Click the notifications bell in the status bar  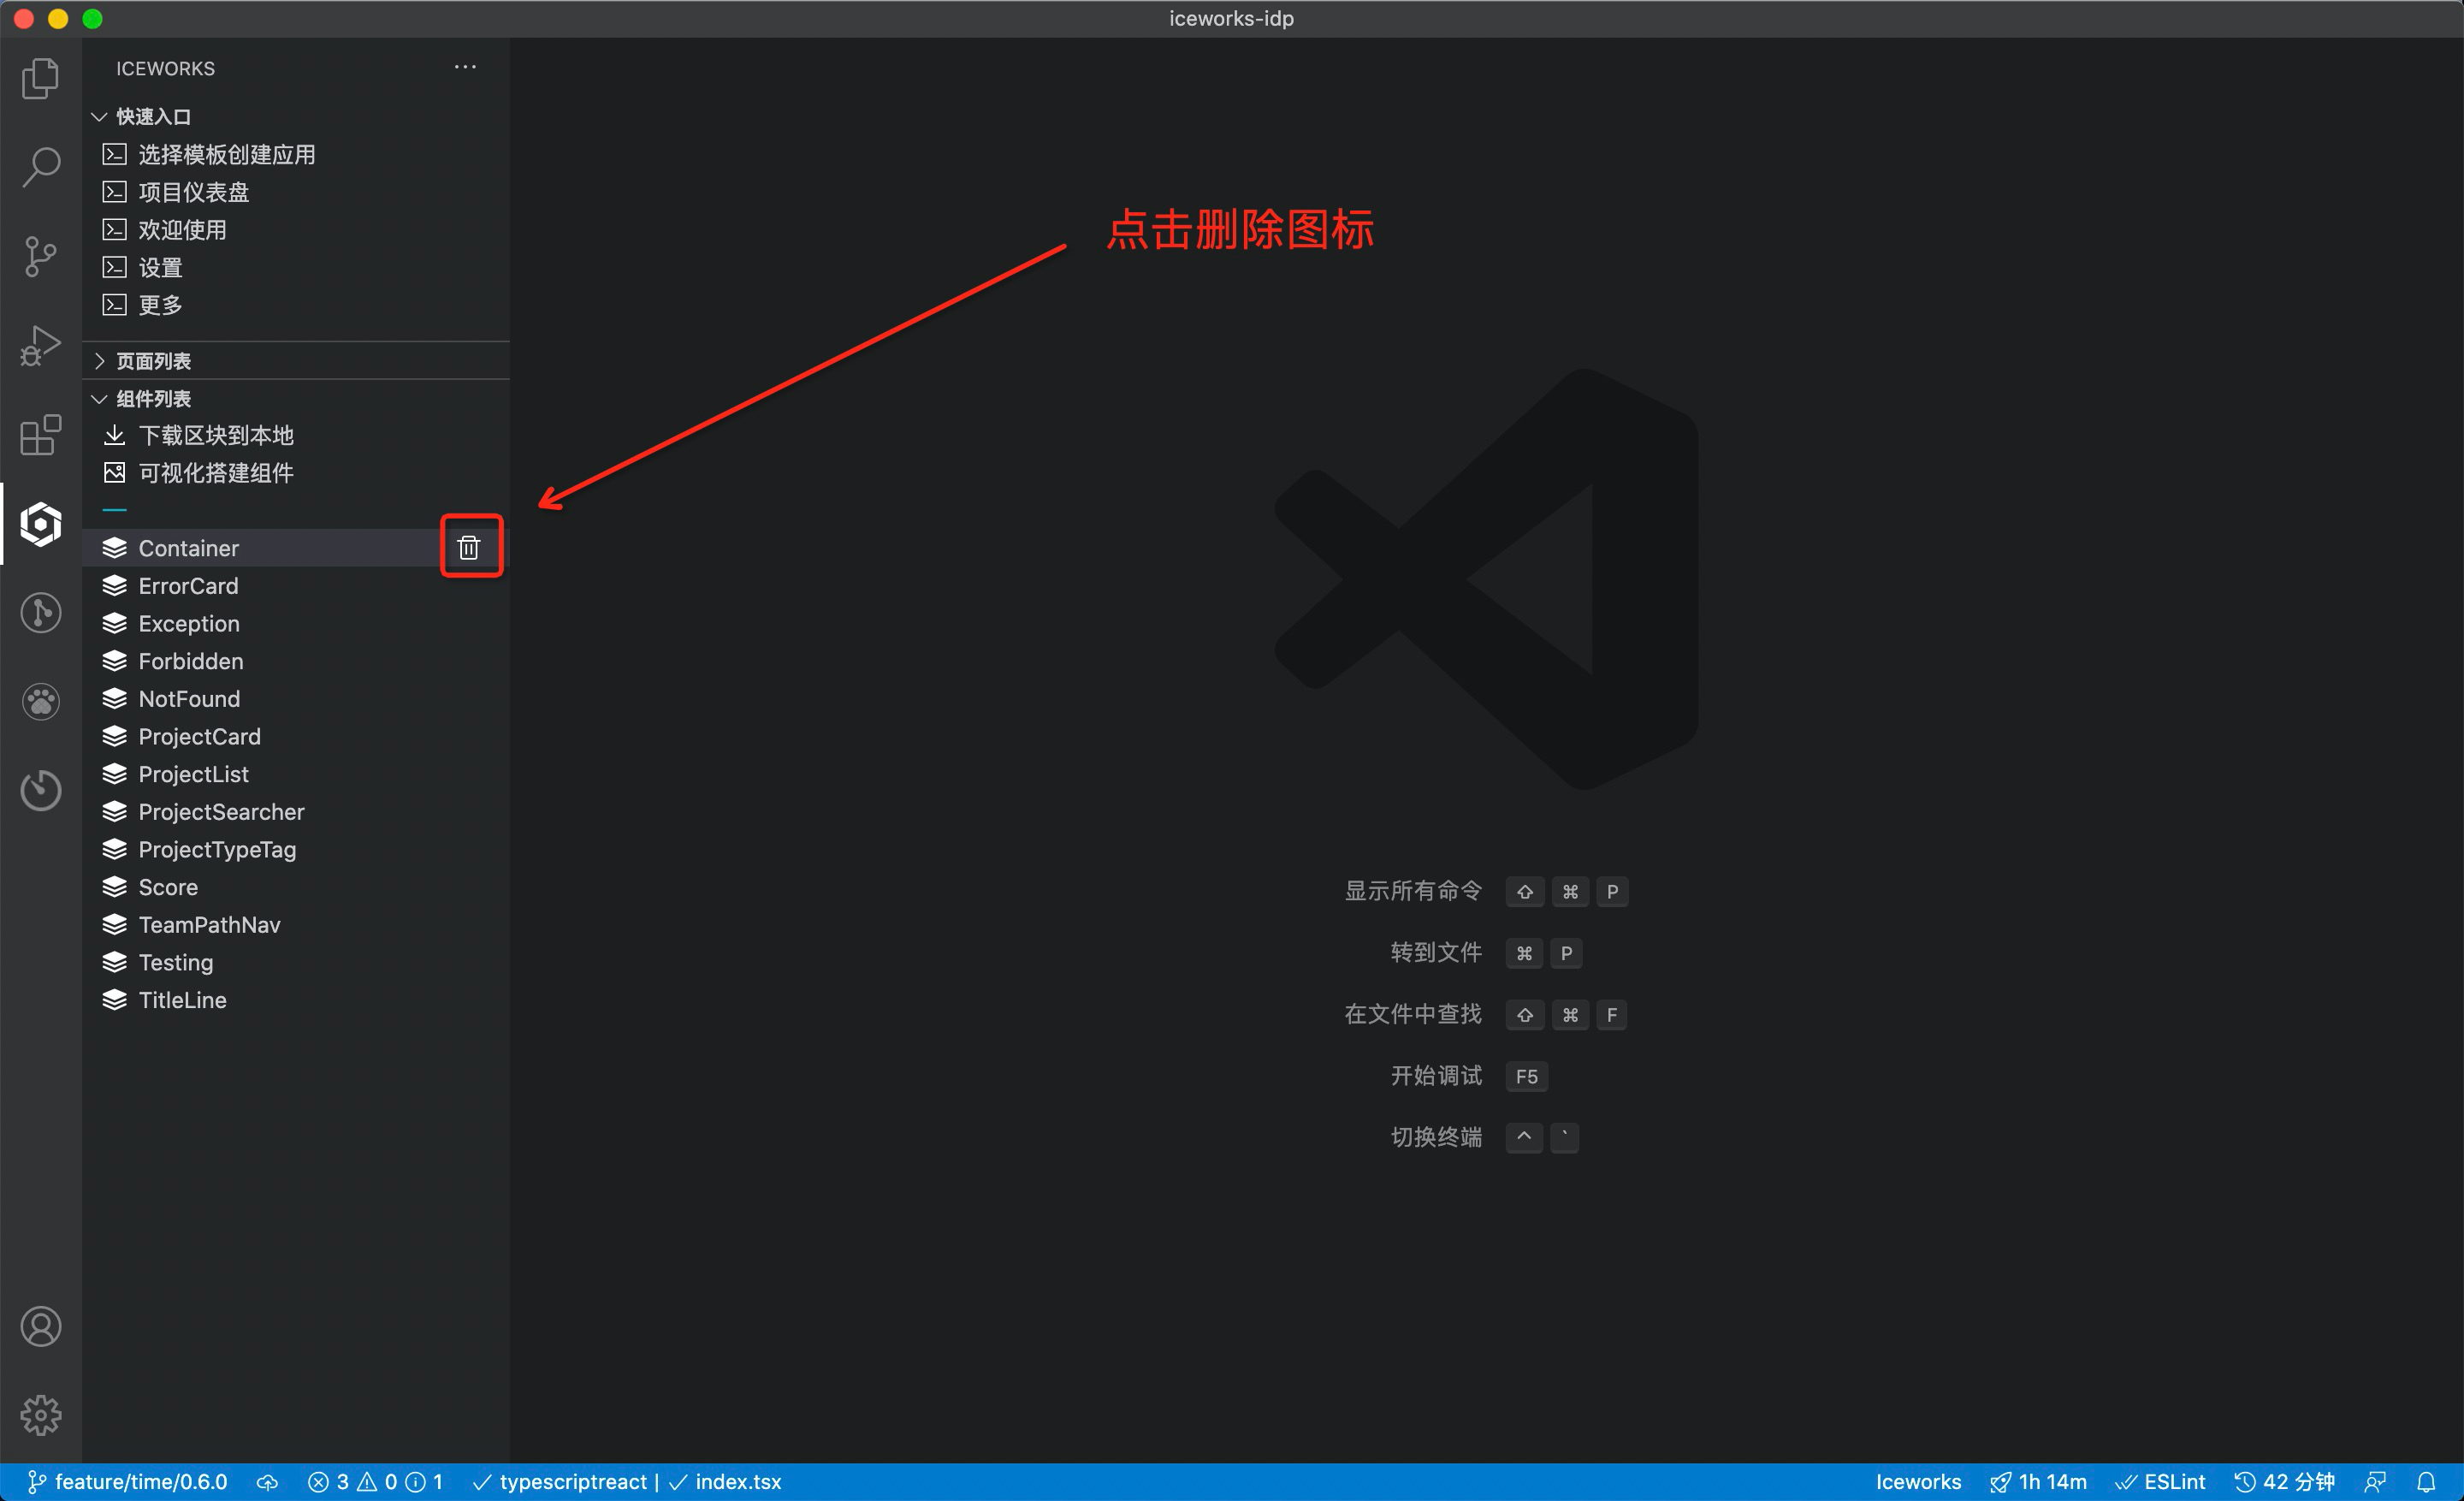[2428, 1481]
